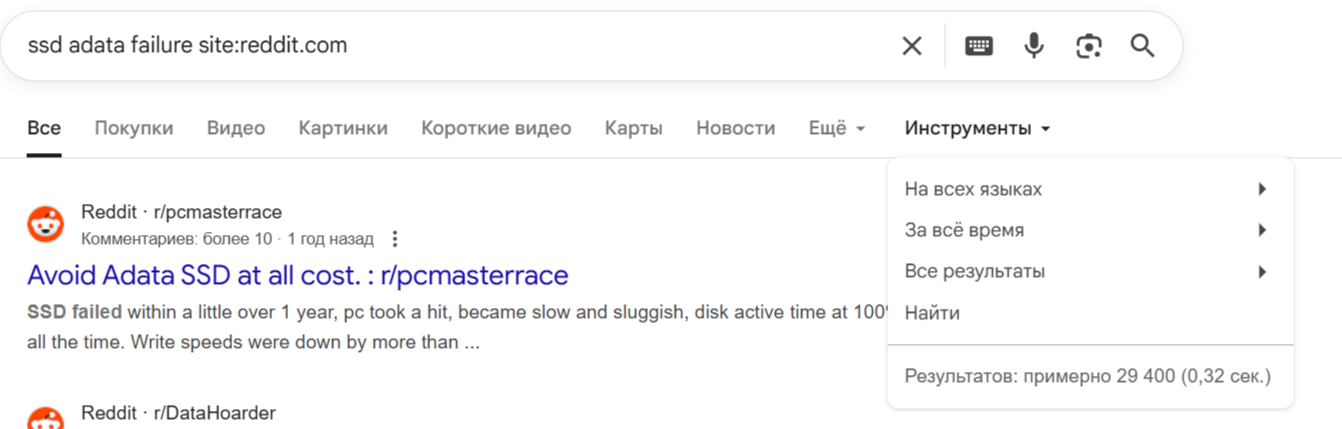Click the 'SSD failed within a little' snippet
The height and width of the screenshot is (429, 1342).
tap(457, 326)
